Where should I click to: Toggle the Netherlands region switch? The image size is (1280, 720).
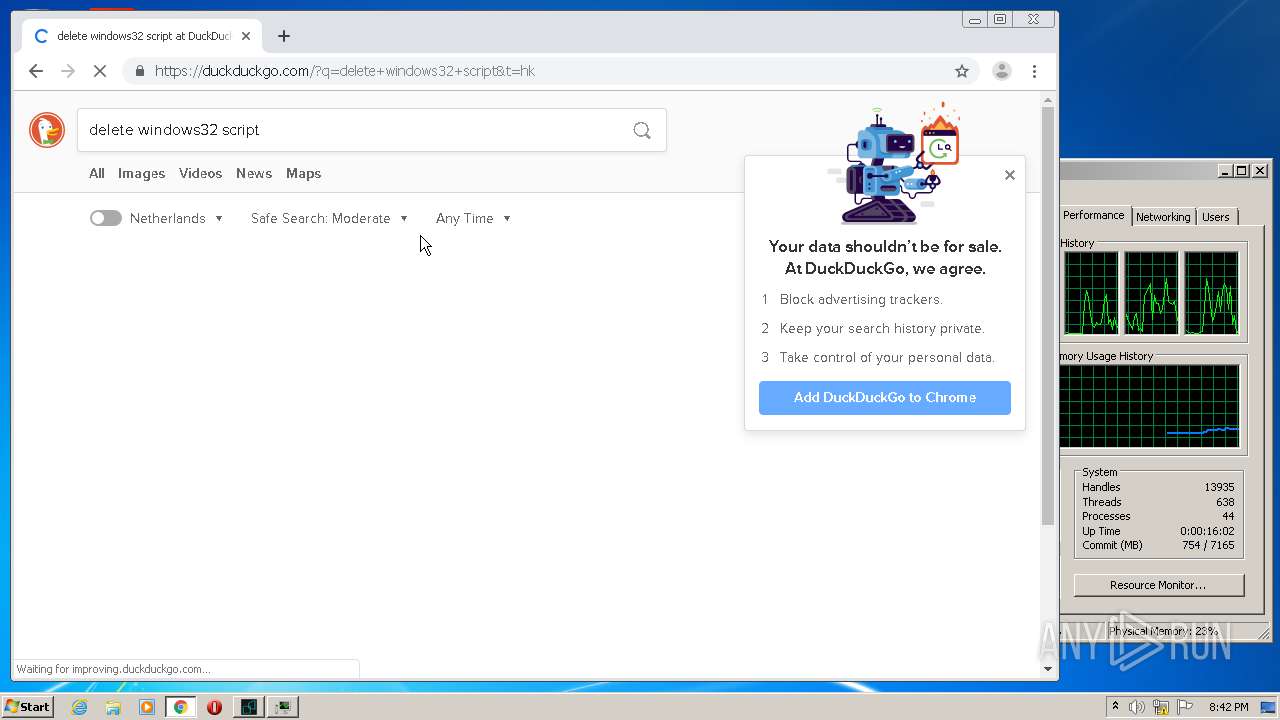pos(105,218)
